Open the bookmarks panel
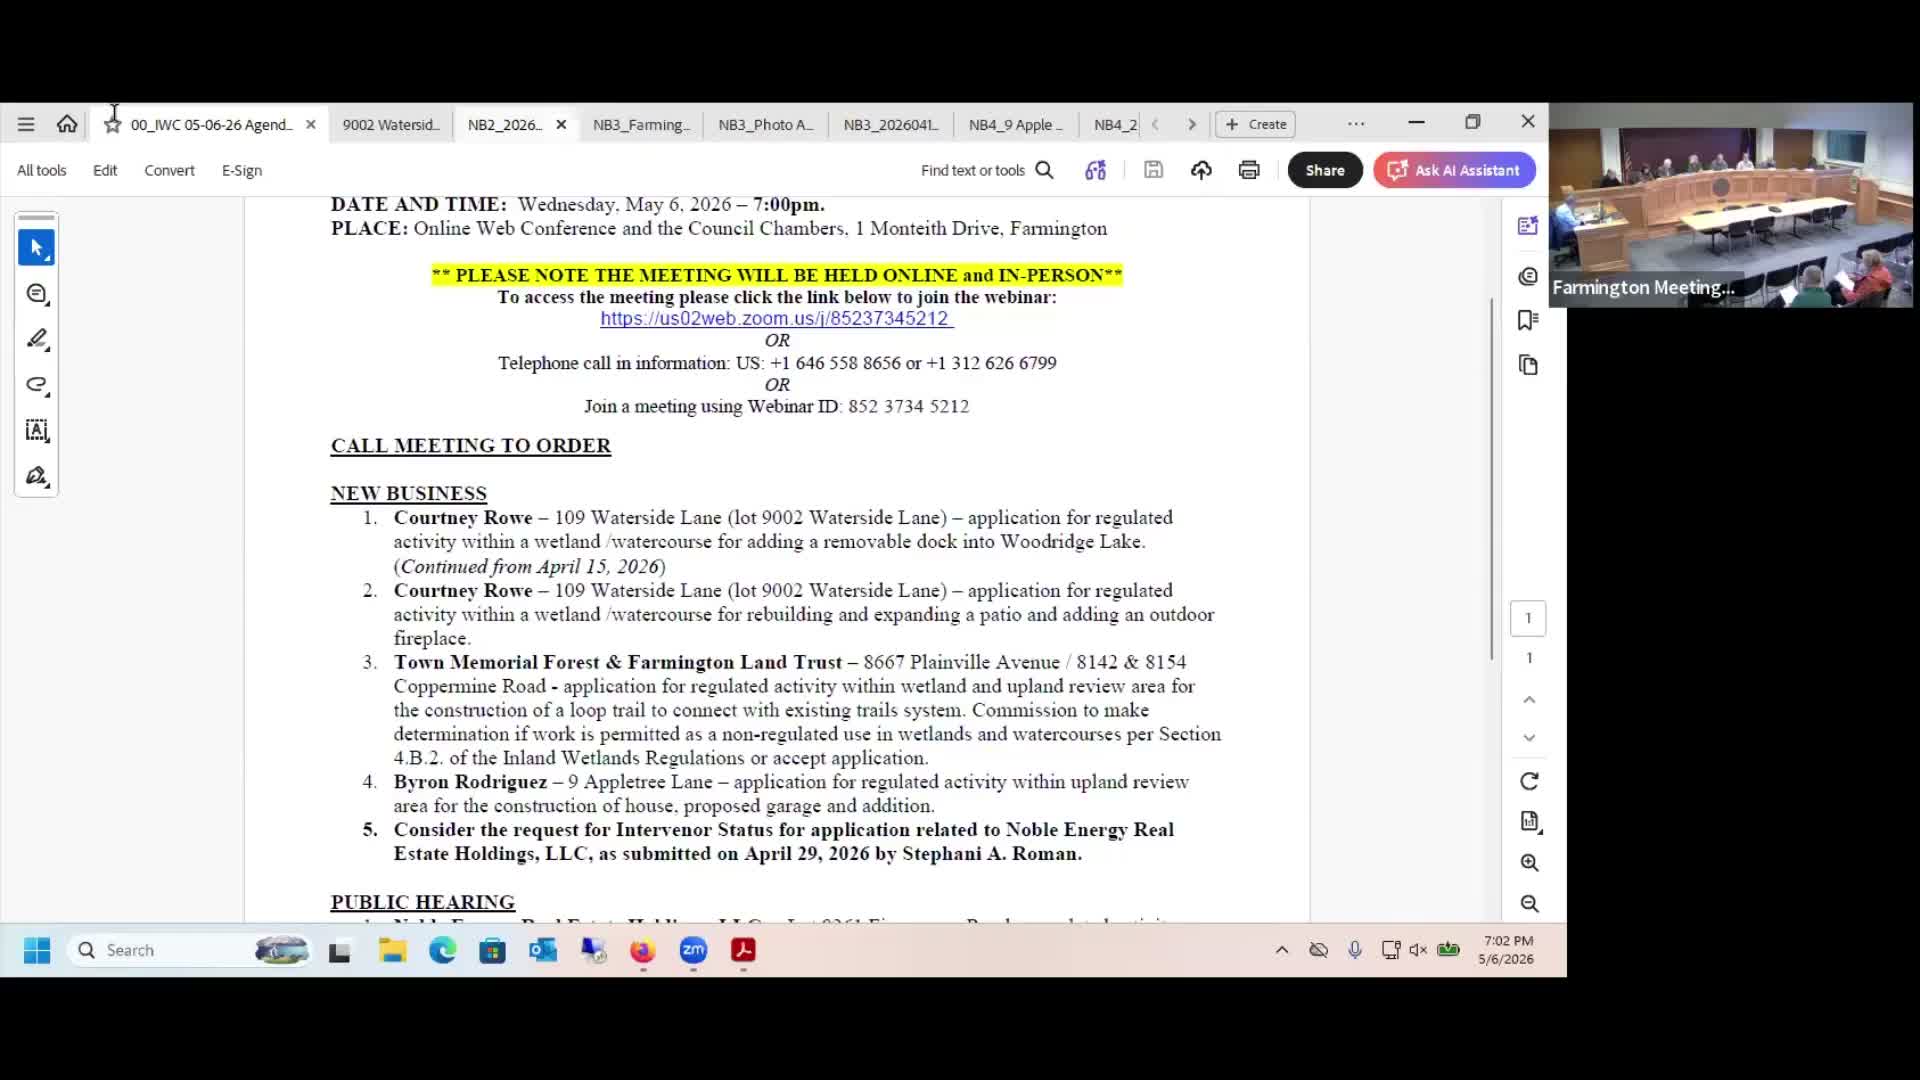The image size is (1920, 1080). [x=1528, y=320]
